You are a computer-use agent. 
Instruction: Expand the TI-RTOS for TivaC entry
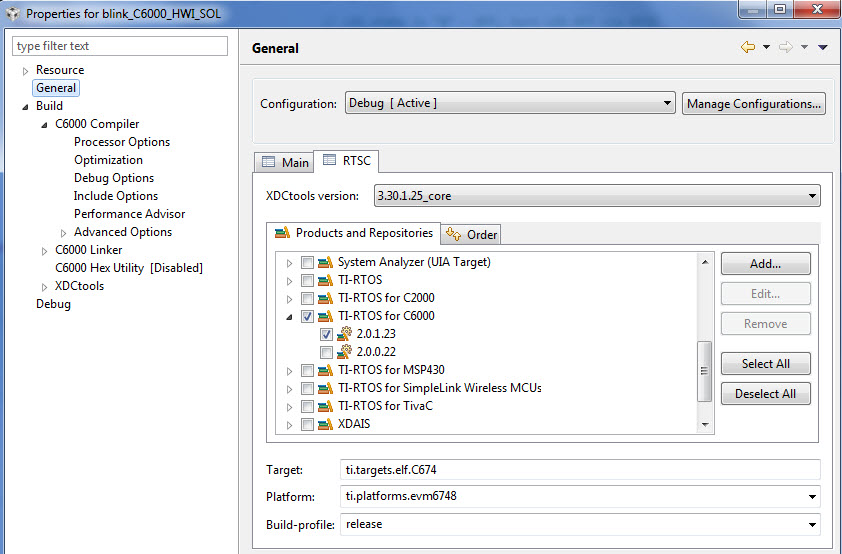point(289,407)
